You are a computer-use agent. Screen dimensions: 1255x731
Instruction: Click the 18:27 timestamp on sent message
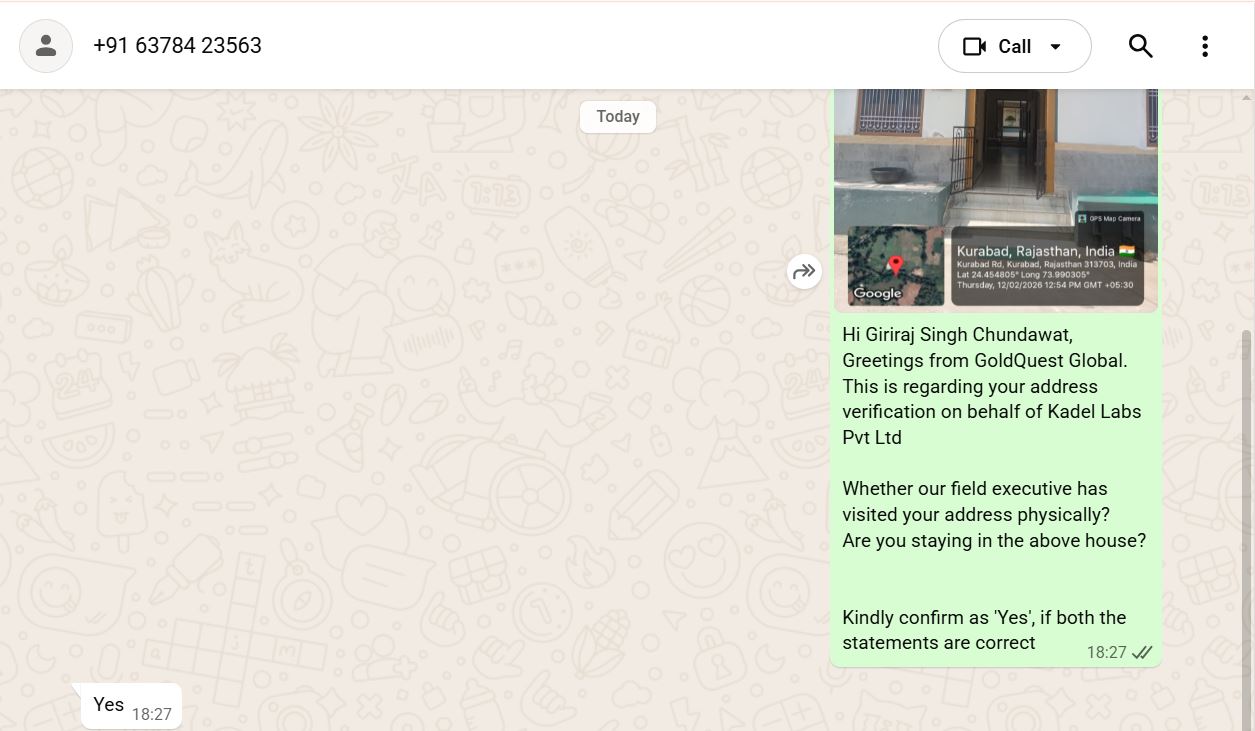(x=1106, y=653)
